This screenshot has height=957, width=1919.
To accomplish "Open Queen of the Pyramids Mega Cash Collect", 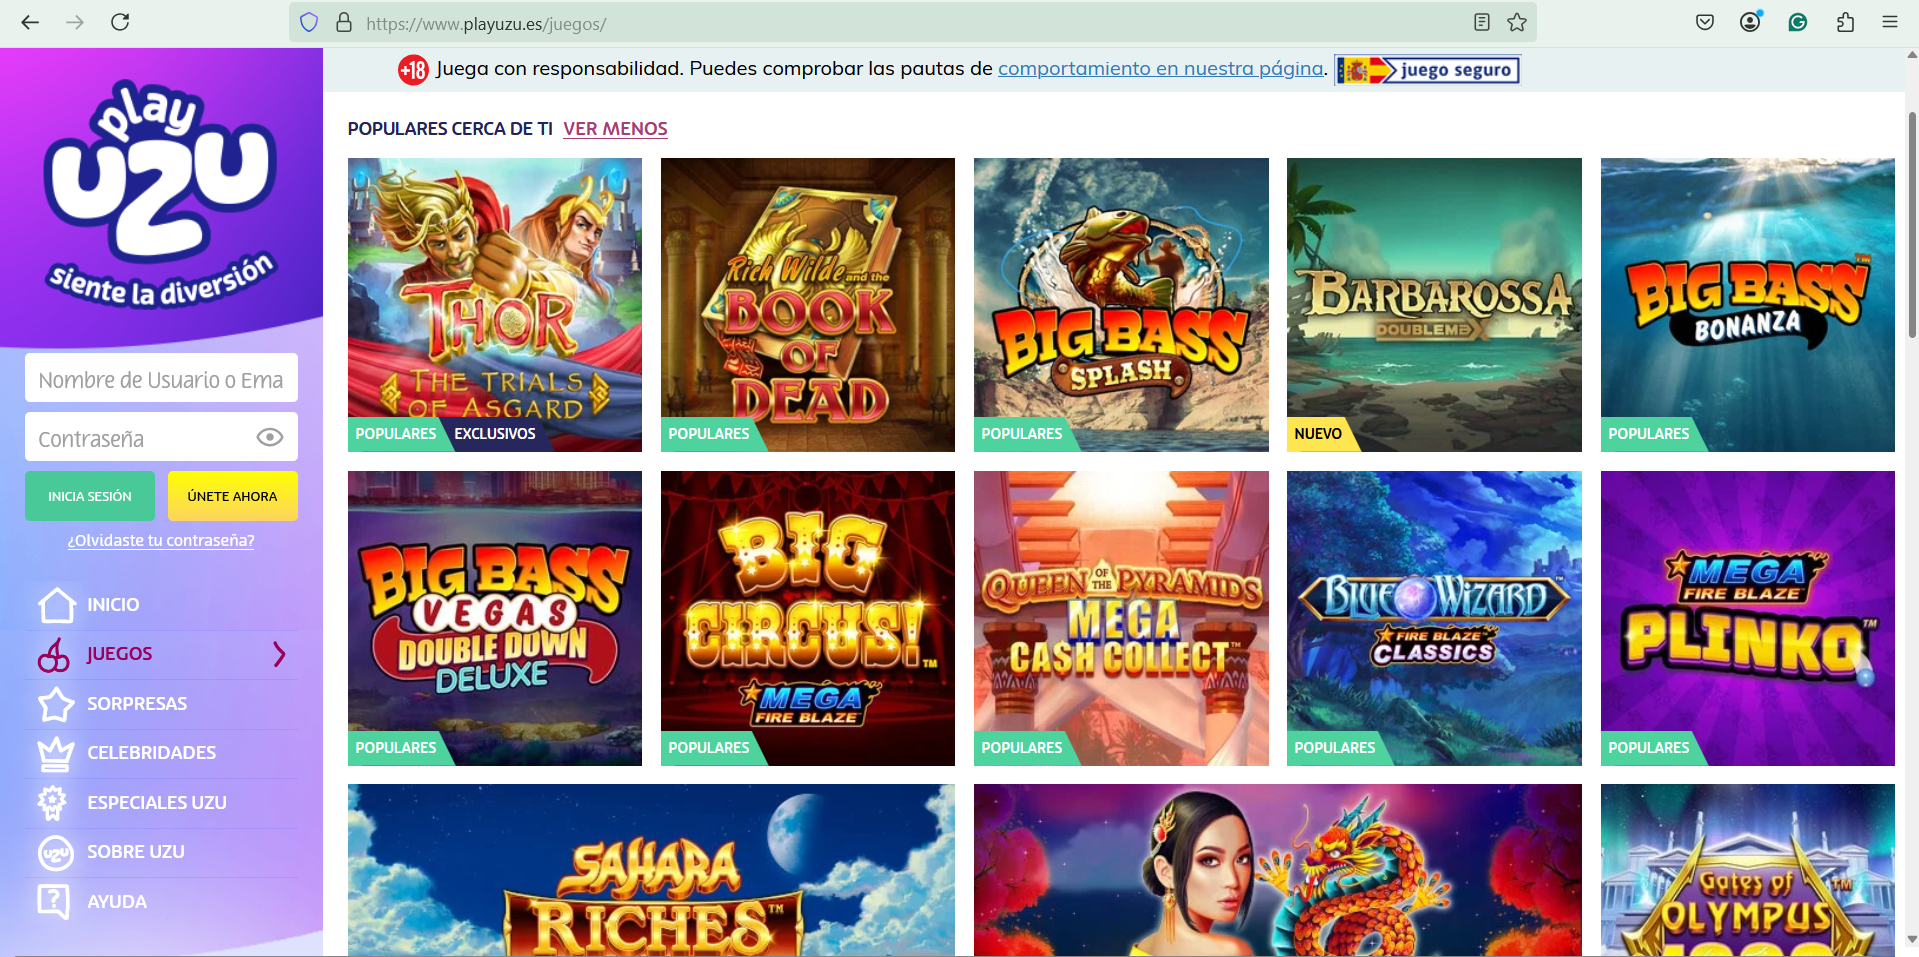I will 1121,618.
